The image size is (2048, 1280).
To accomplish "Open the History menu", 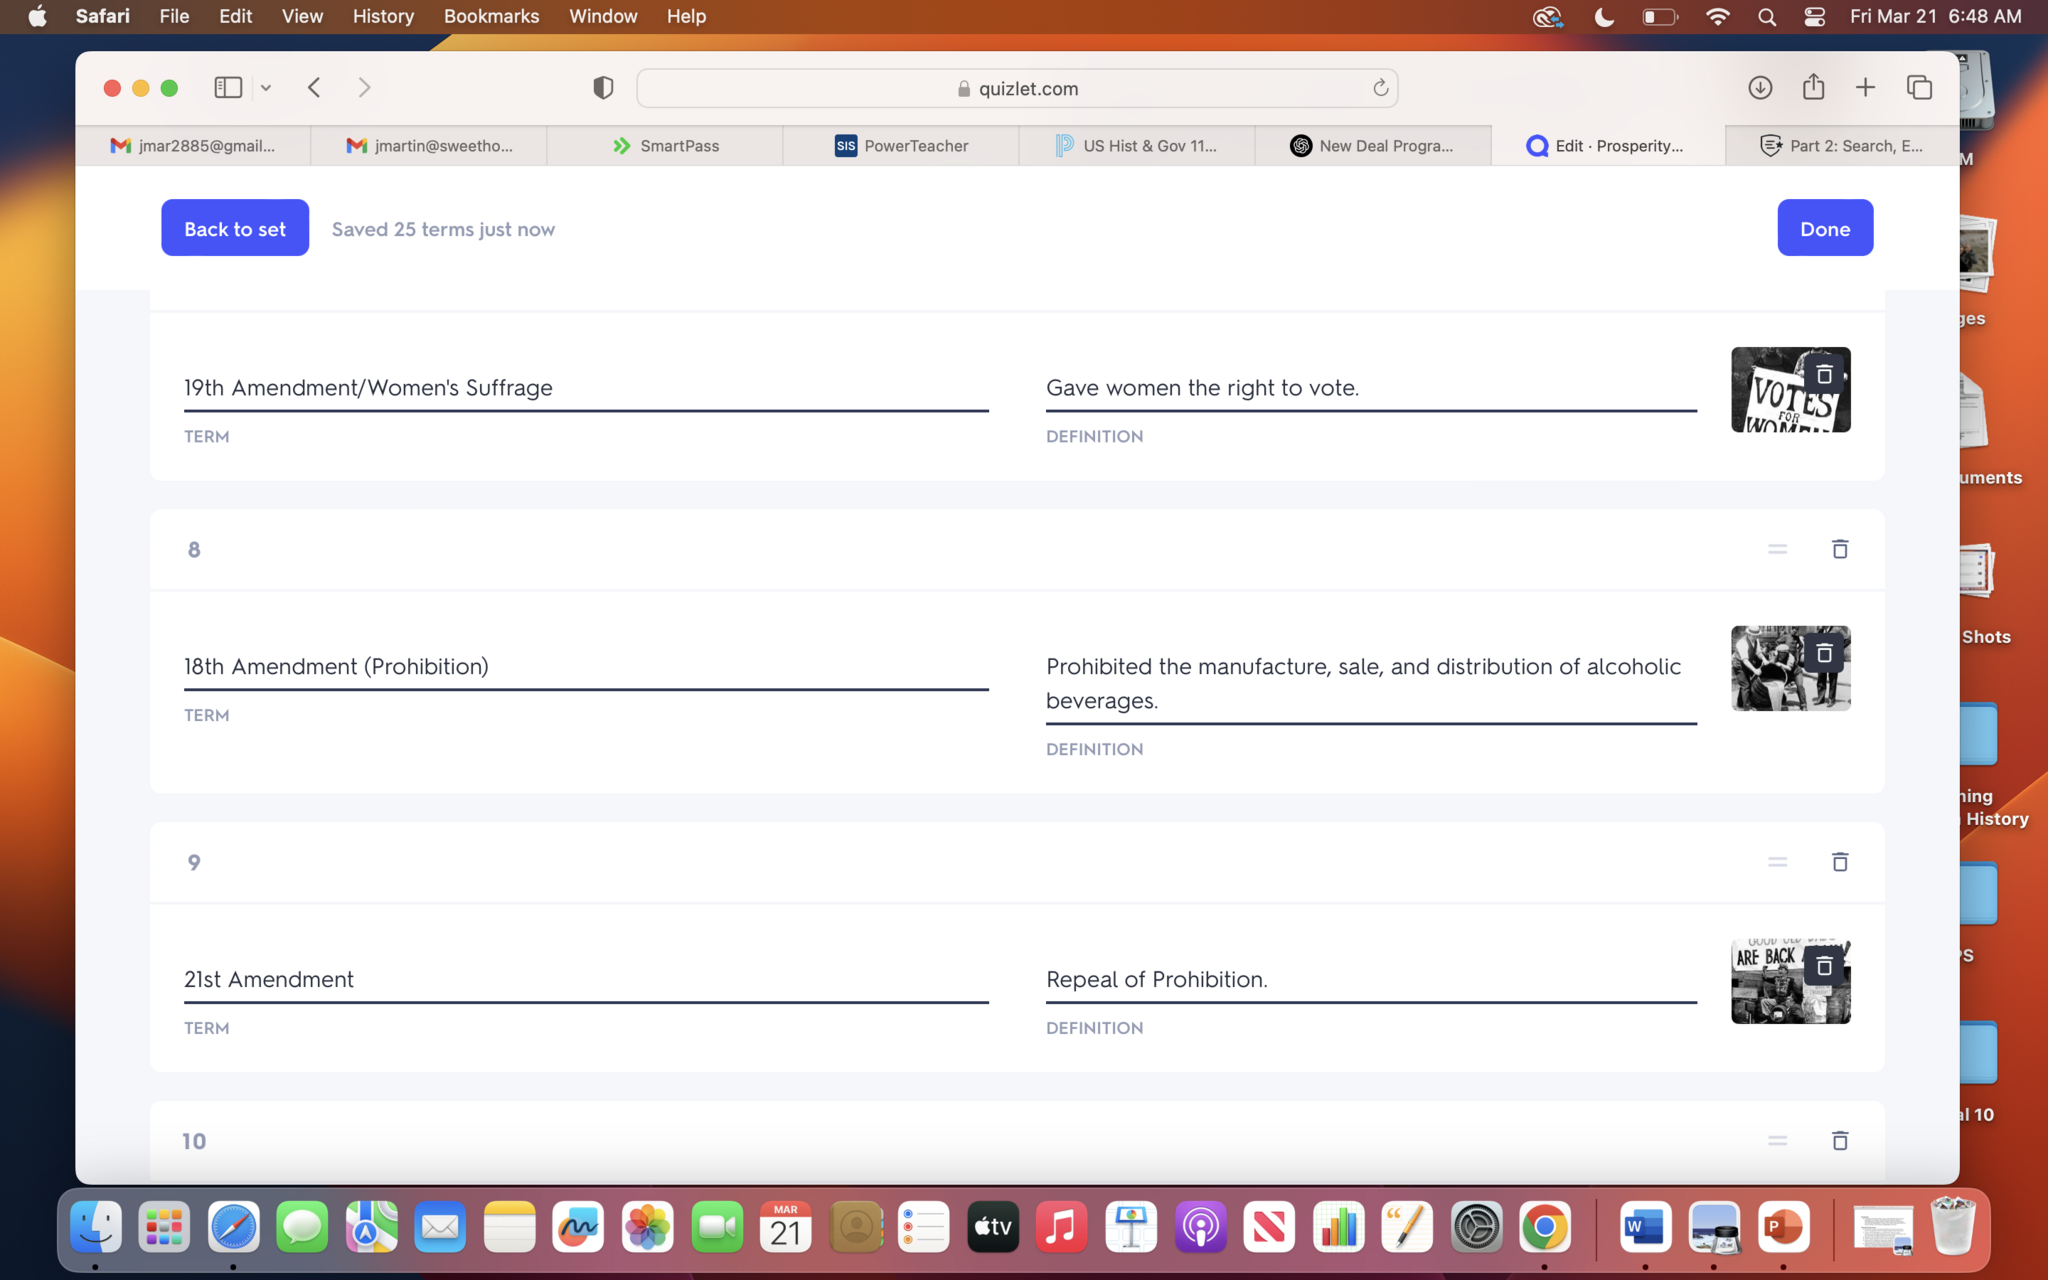I will [383, 17].
